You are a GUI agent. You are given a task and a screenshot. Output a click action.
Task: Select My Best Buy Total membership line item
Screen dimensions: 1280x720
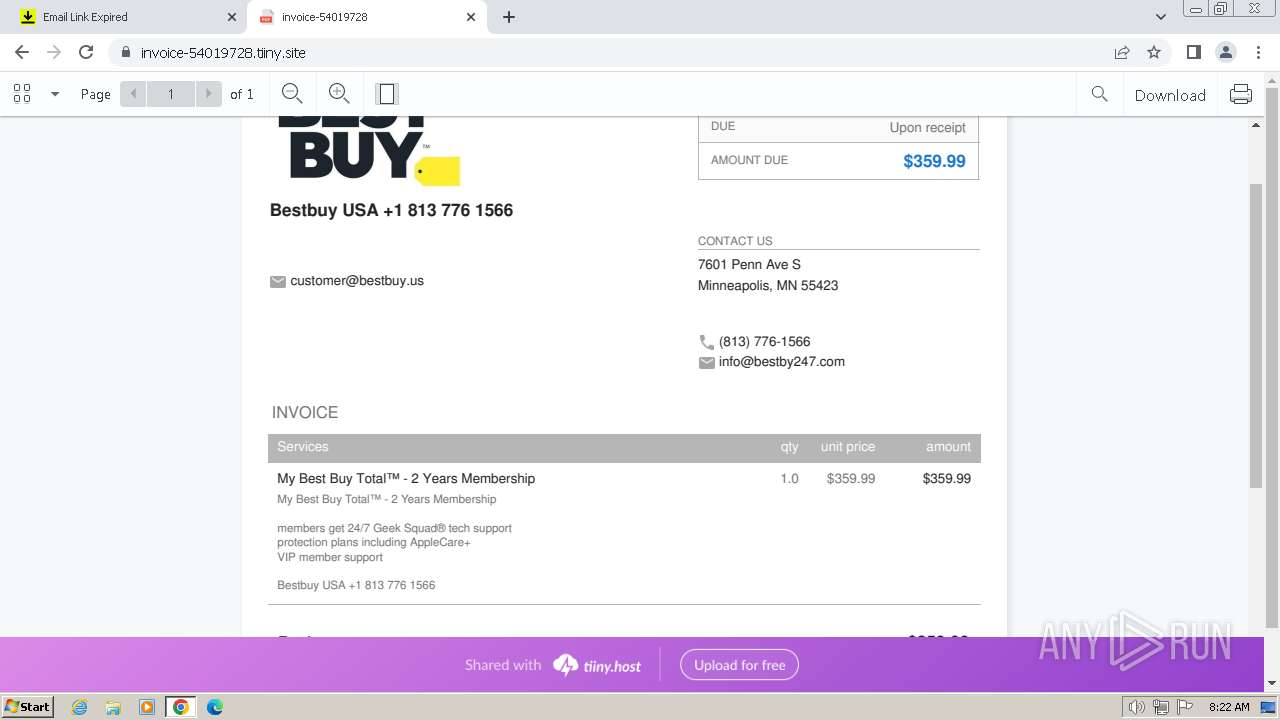click(x=406, y=478)
